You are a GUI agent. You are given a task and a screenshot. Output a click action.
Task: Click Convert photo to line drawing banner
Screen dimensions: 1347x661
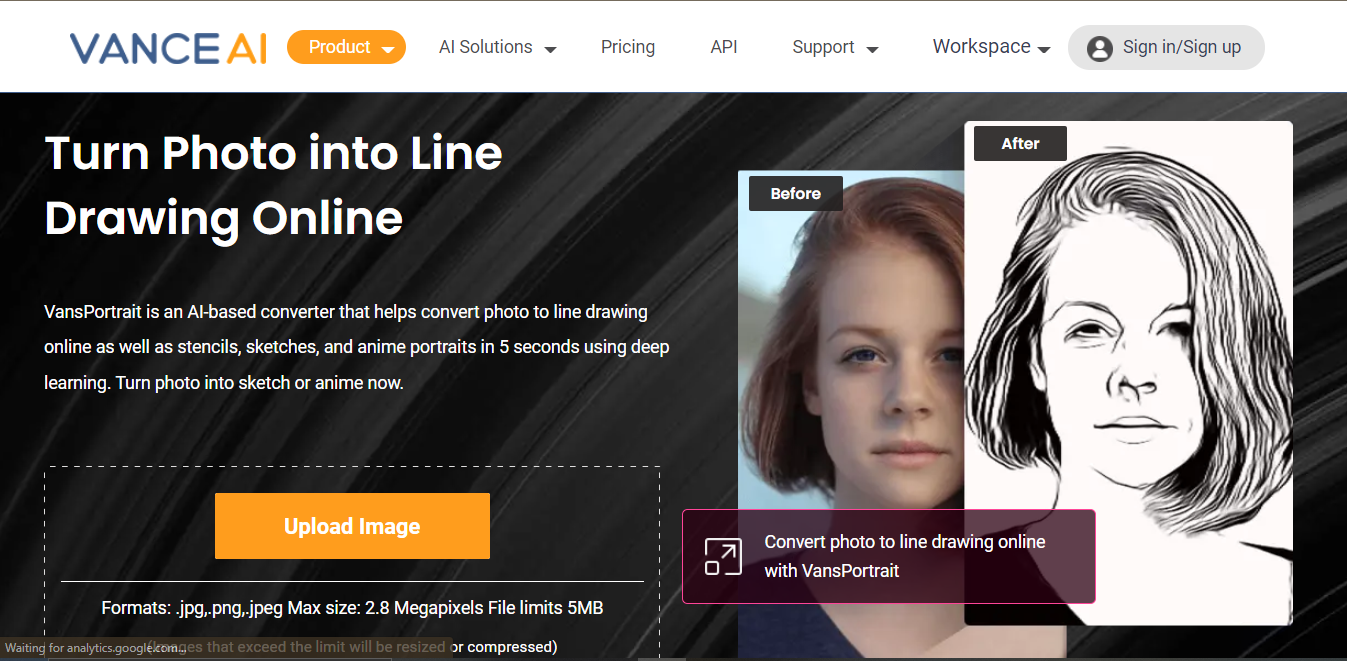point(888,556)
